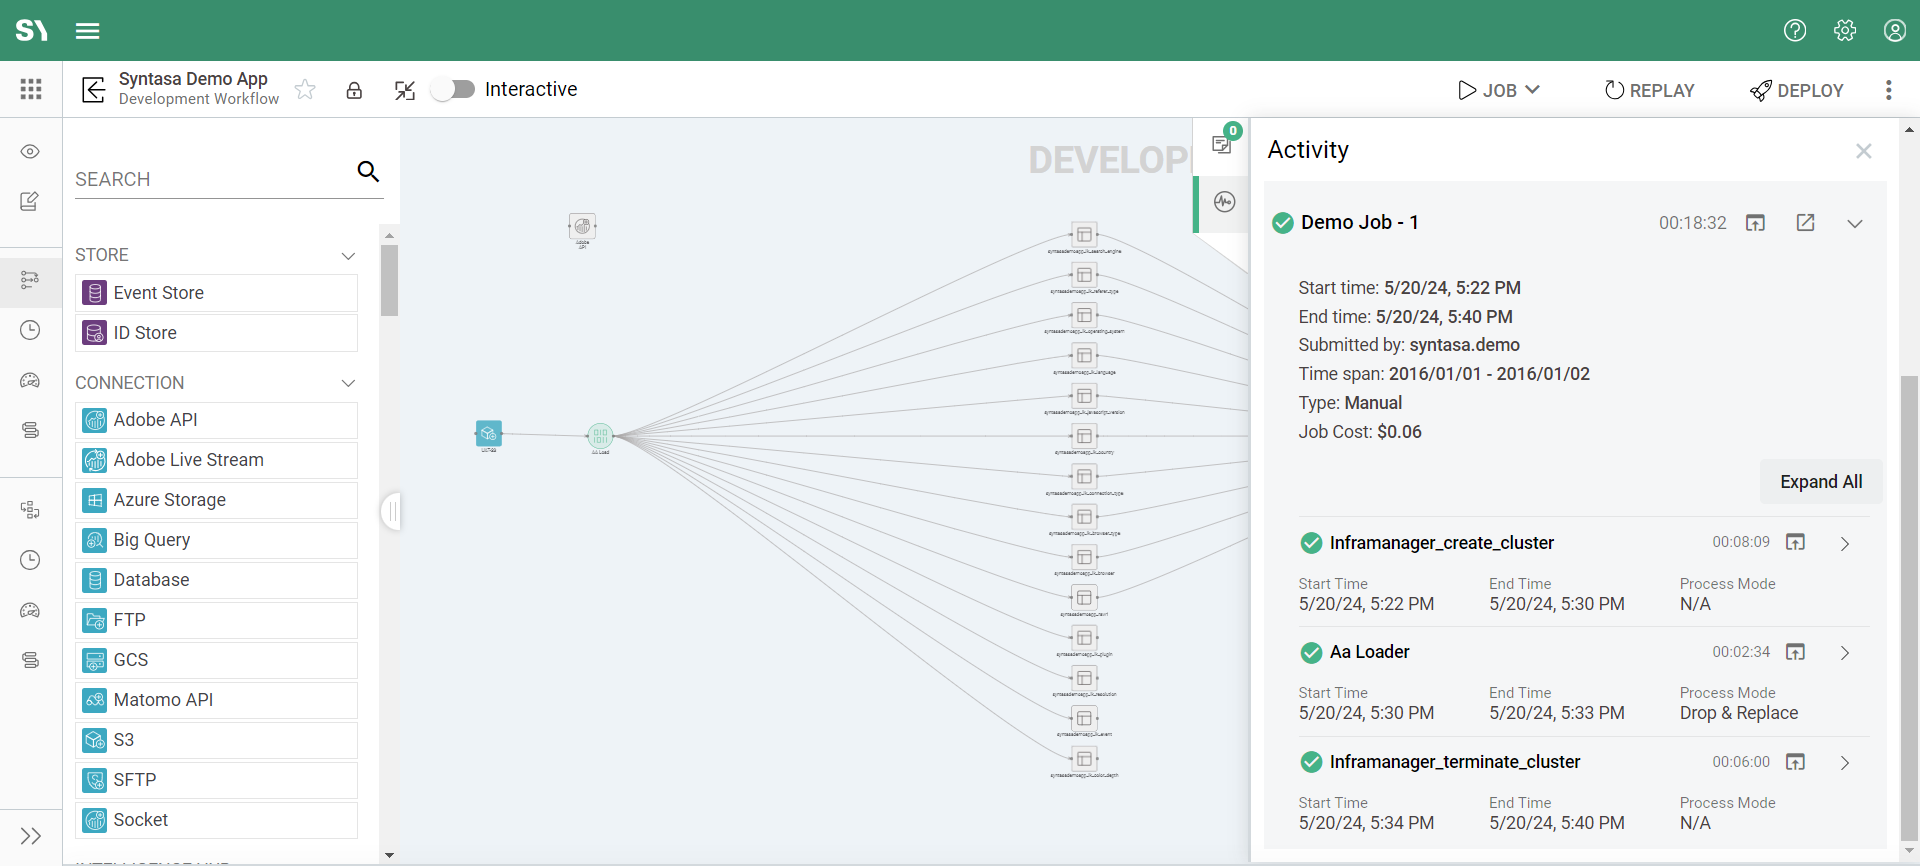This screenshot has width=1920, height=866.
Task: Open the hamburger navigation menu
Action: 88,31
